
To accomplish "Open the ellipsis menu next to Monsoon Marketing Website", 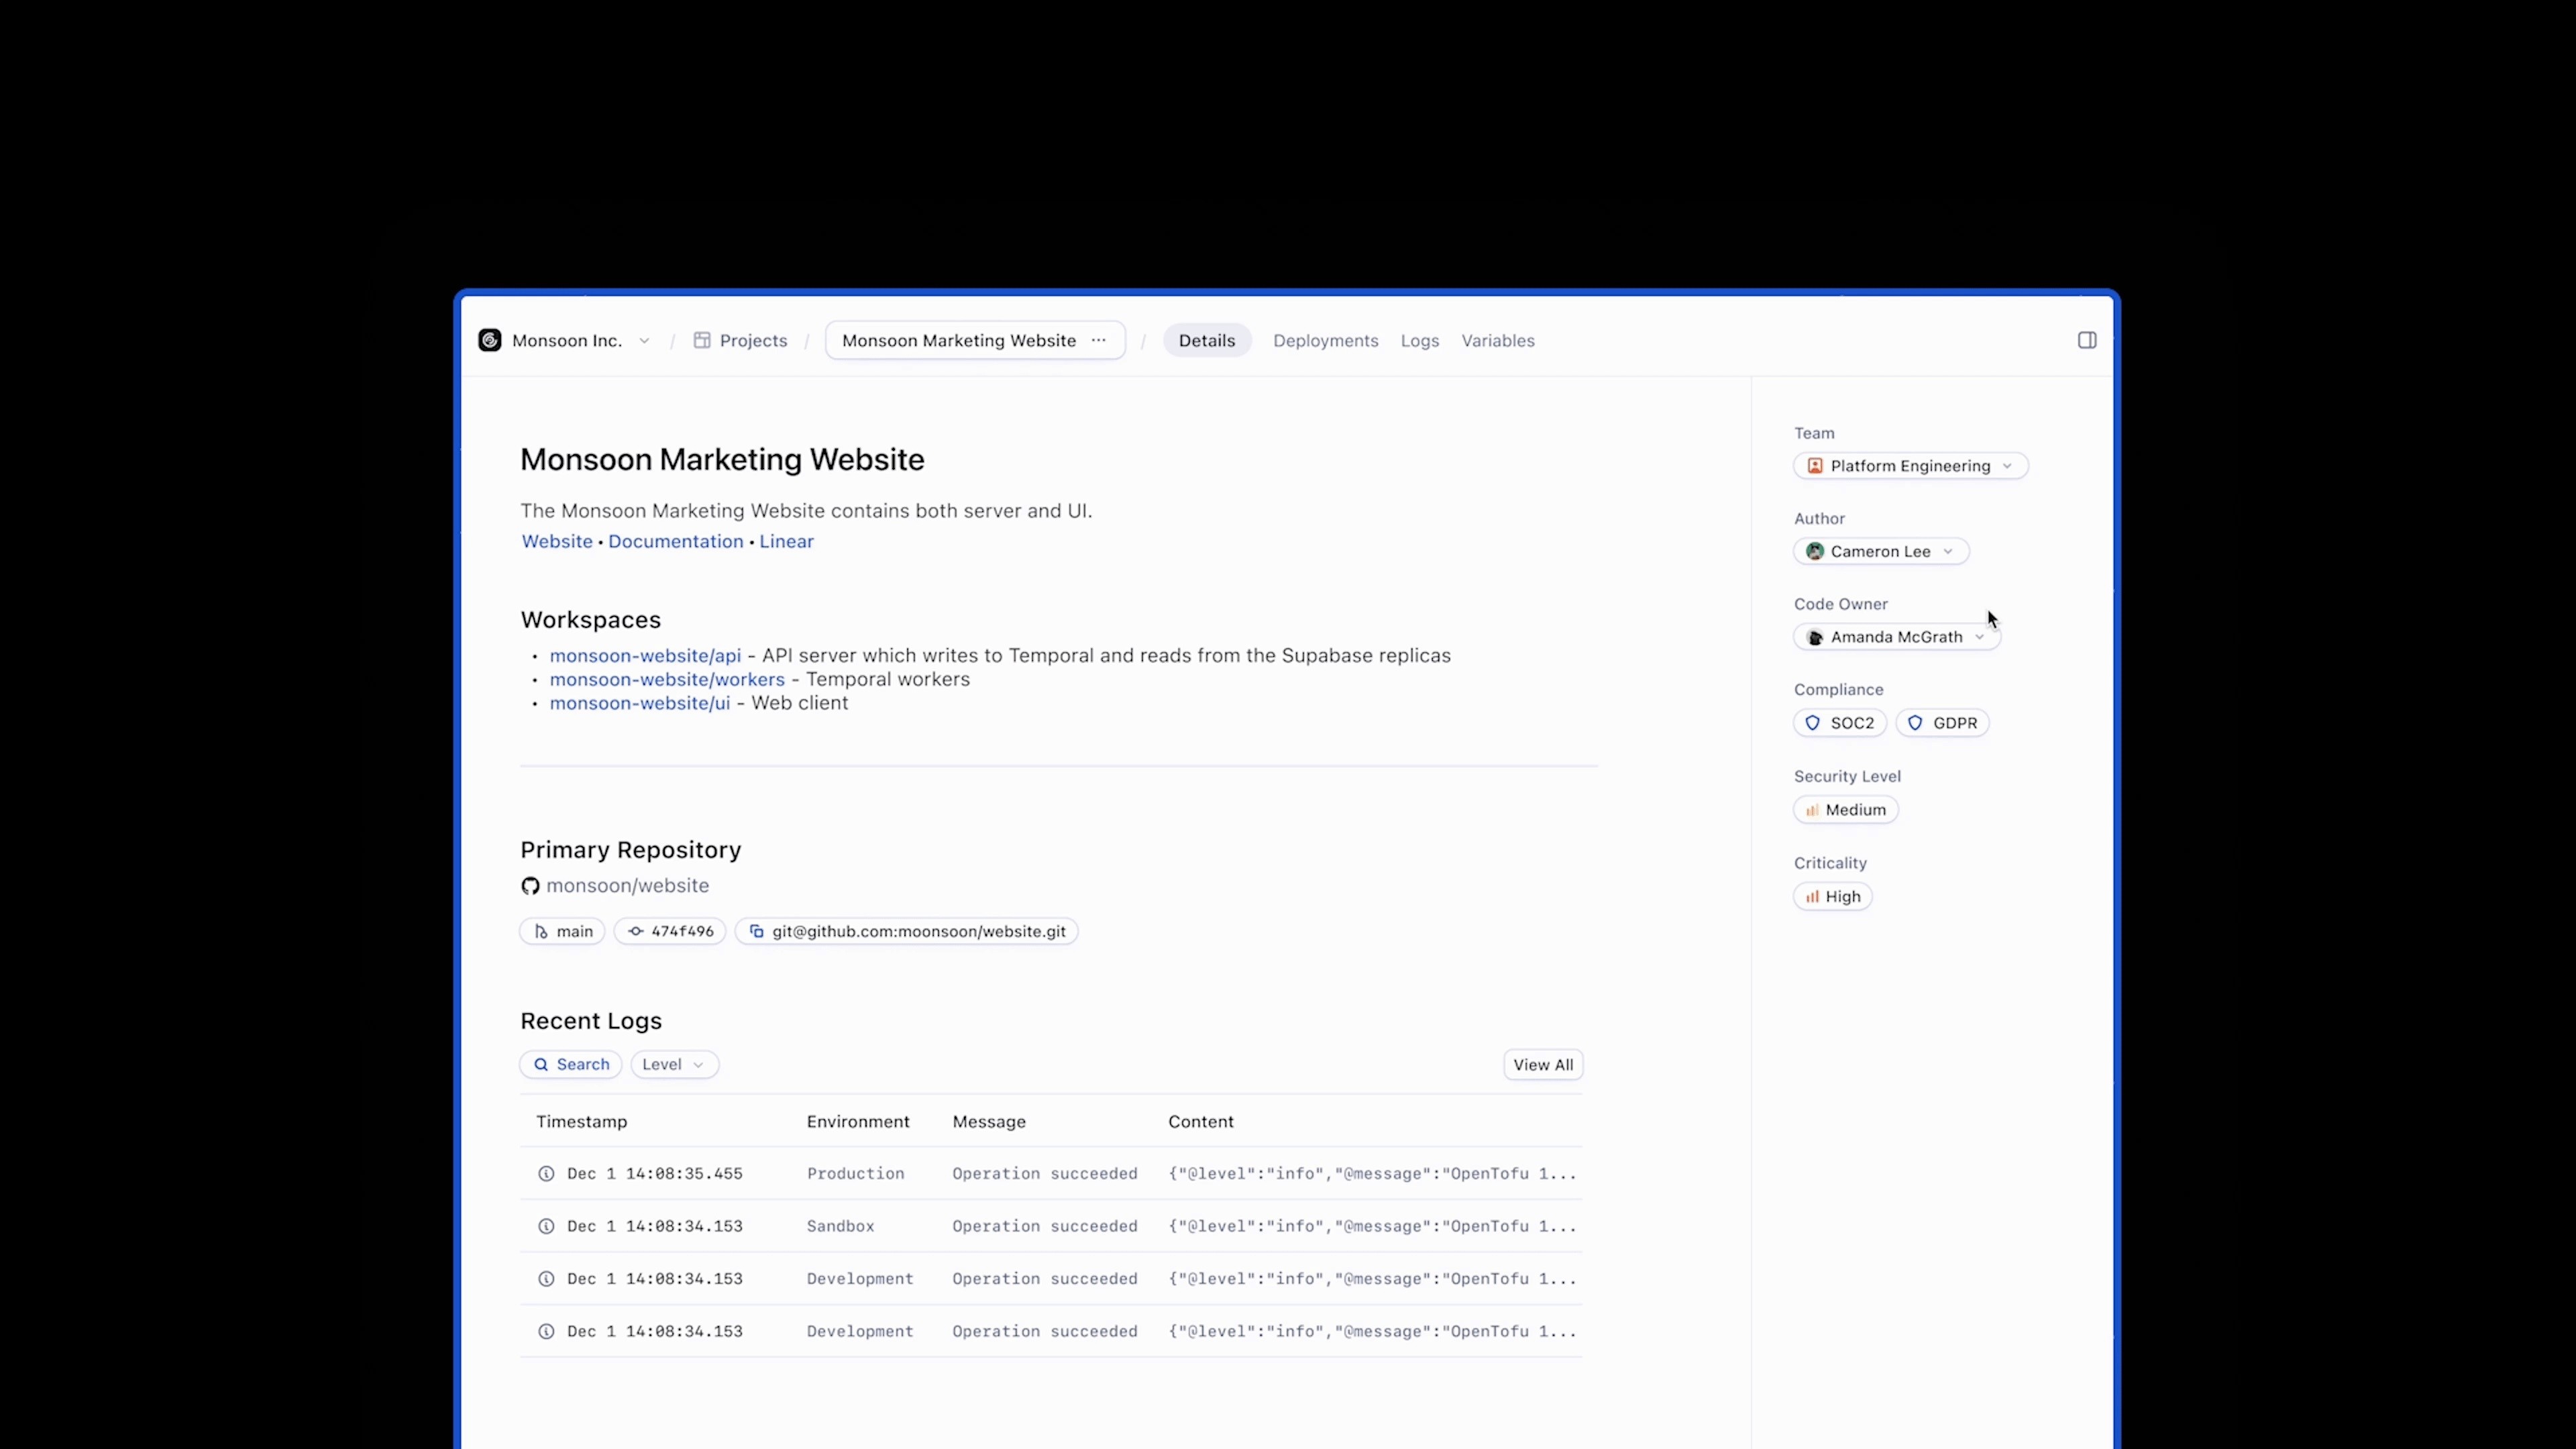I will (1099, 340).
